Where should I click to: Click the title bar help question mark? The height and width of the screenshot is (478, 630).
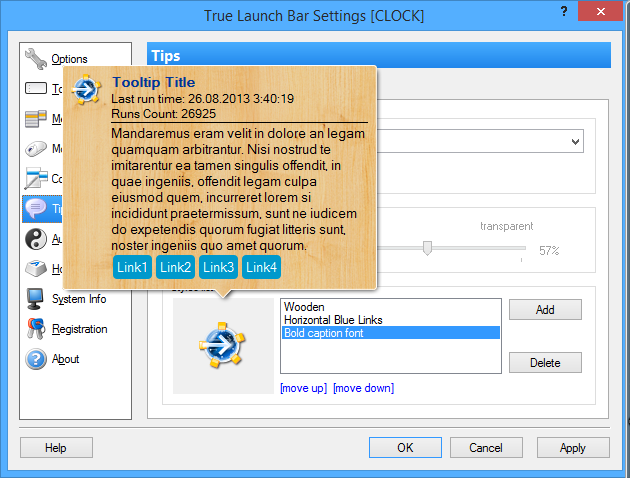[564, 11]
